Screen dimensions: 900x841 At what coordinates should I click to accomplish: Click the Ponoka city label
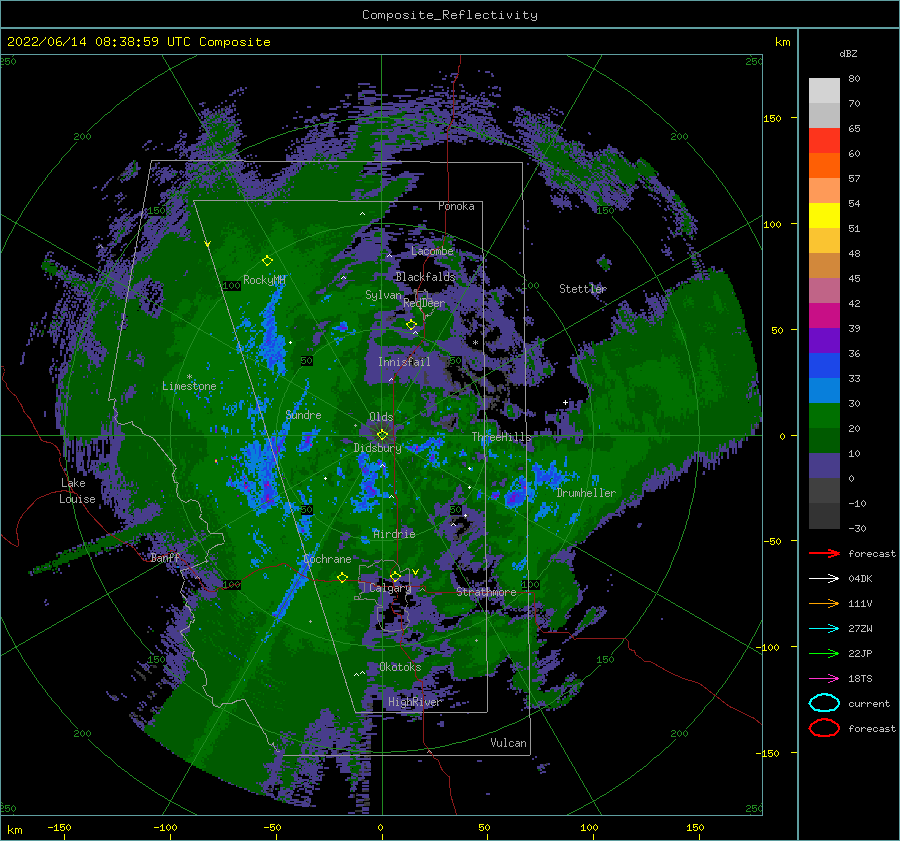pos(456,206)
